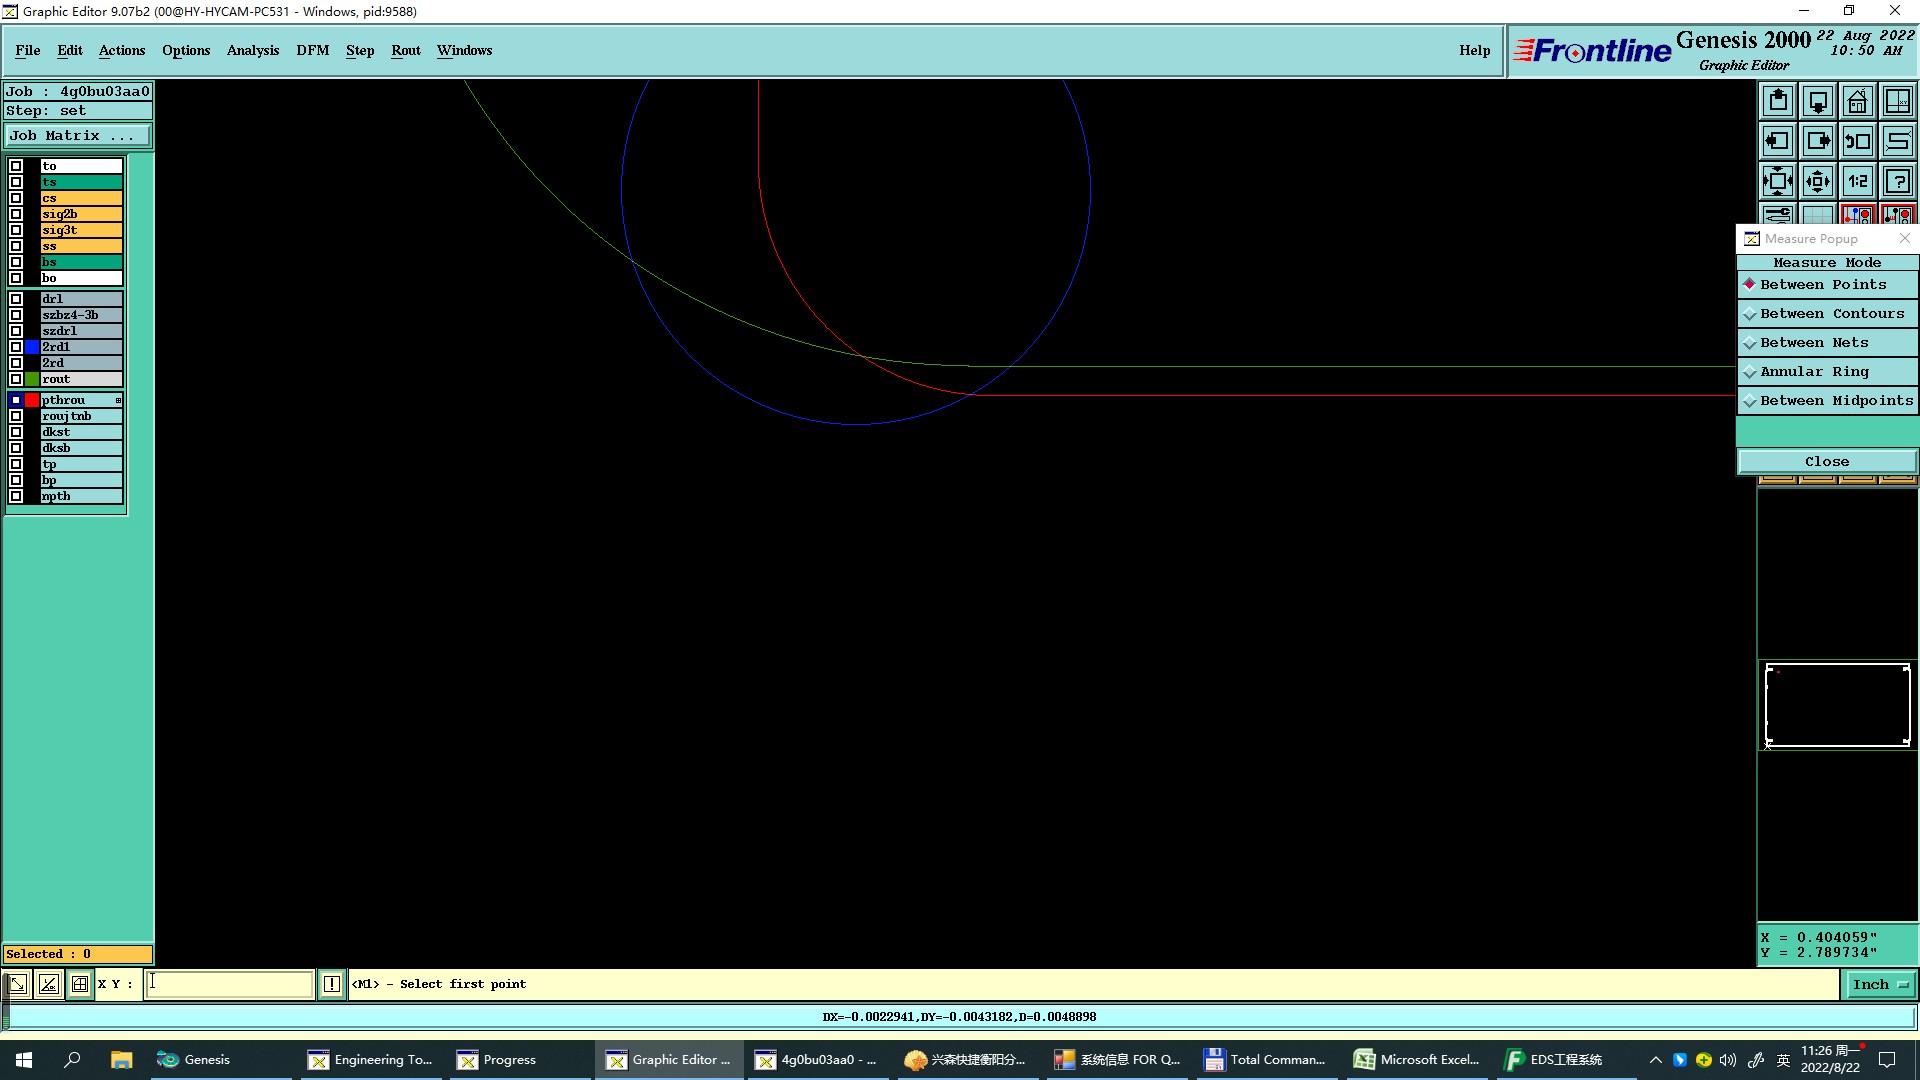Select the Between Contours measure mode
Screen dimensions: 1920x1080
[1830, 314]
